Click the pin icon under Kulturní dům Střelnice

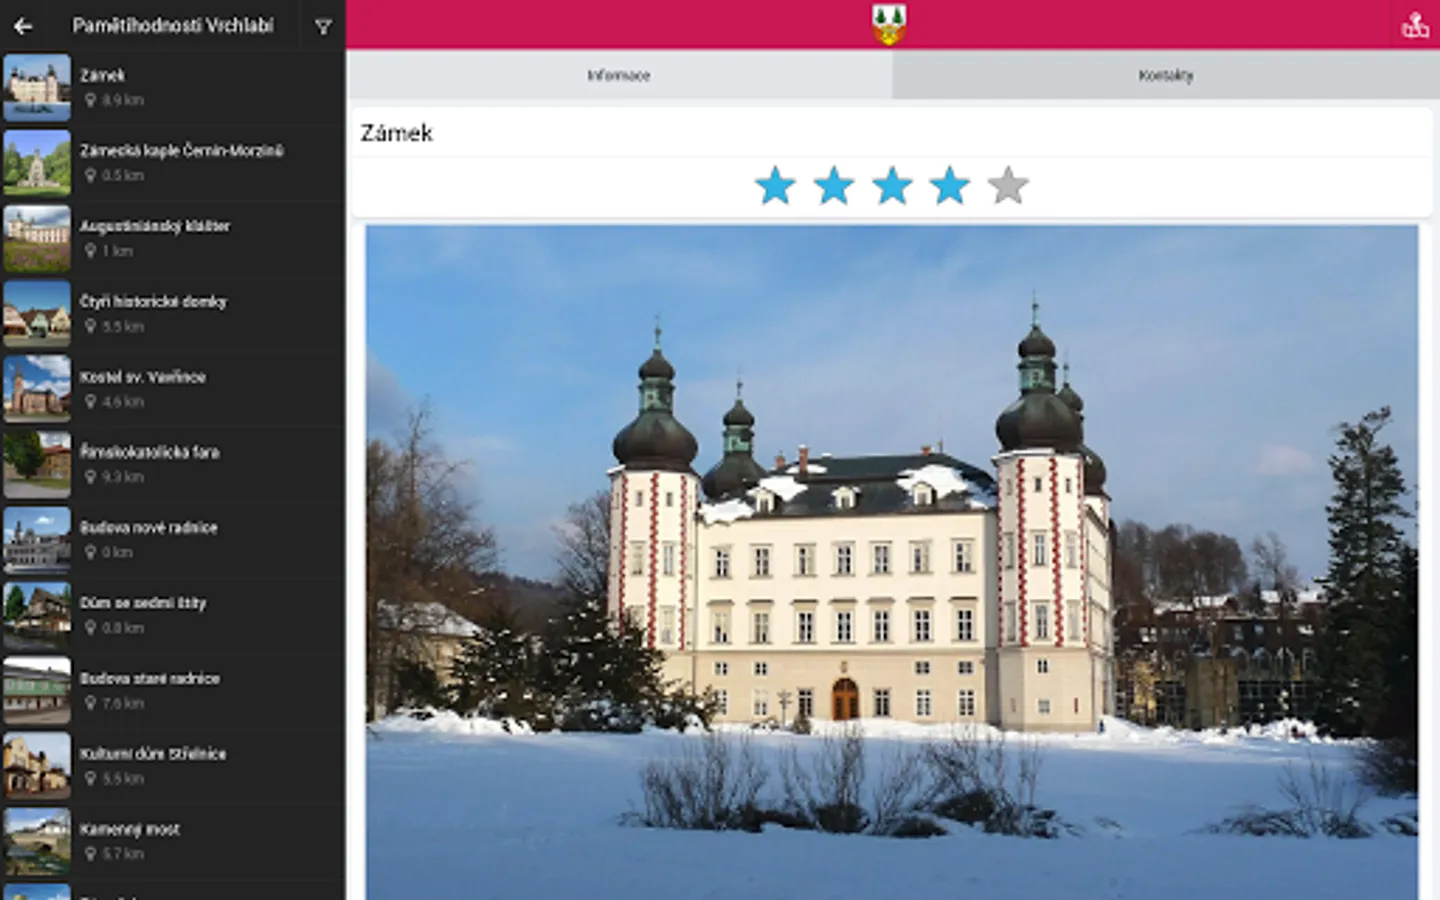(x=90, y=779)
